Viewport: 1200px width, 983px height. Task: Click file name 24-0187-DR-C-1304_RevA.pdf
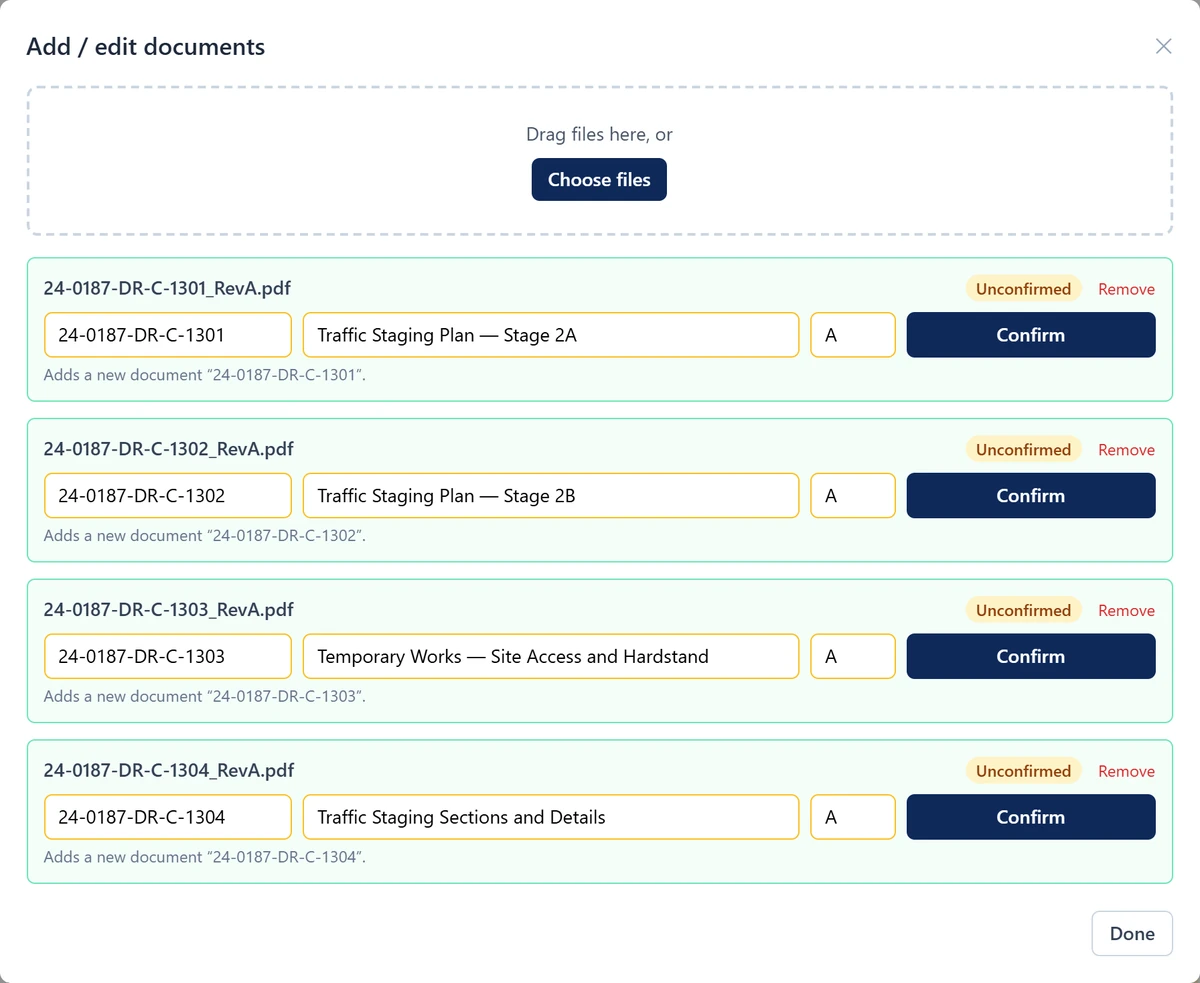point(169,771)
